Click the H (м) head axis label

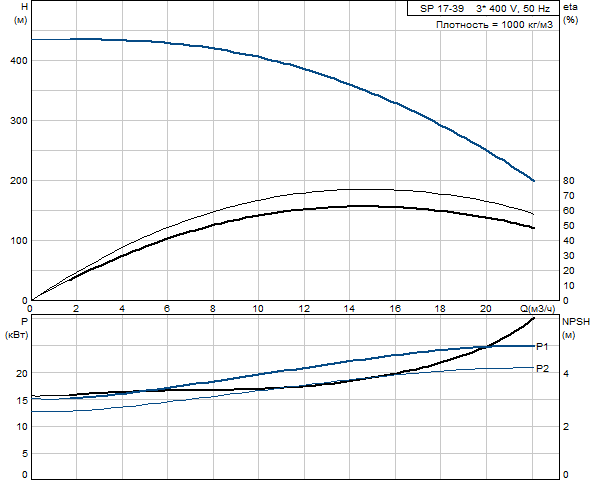pyautogui.click(x=21, y=13)
